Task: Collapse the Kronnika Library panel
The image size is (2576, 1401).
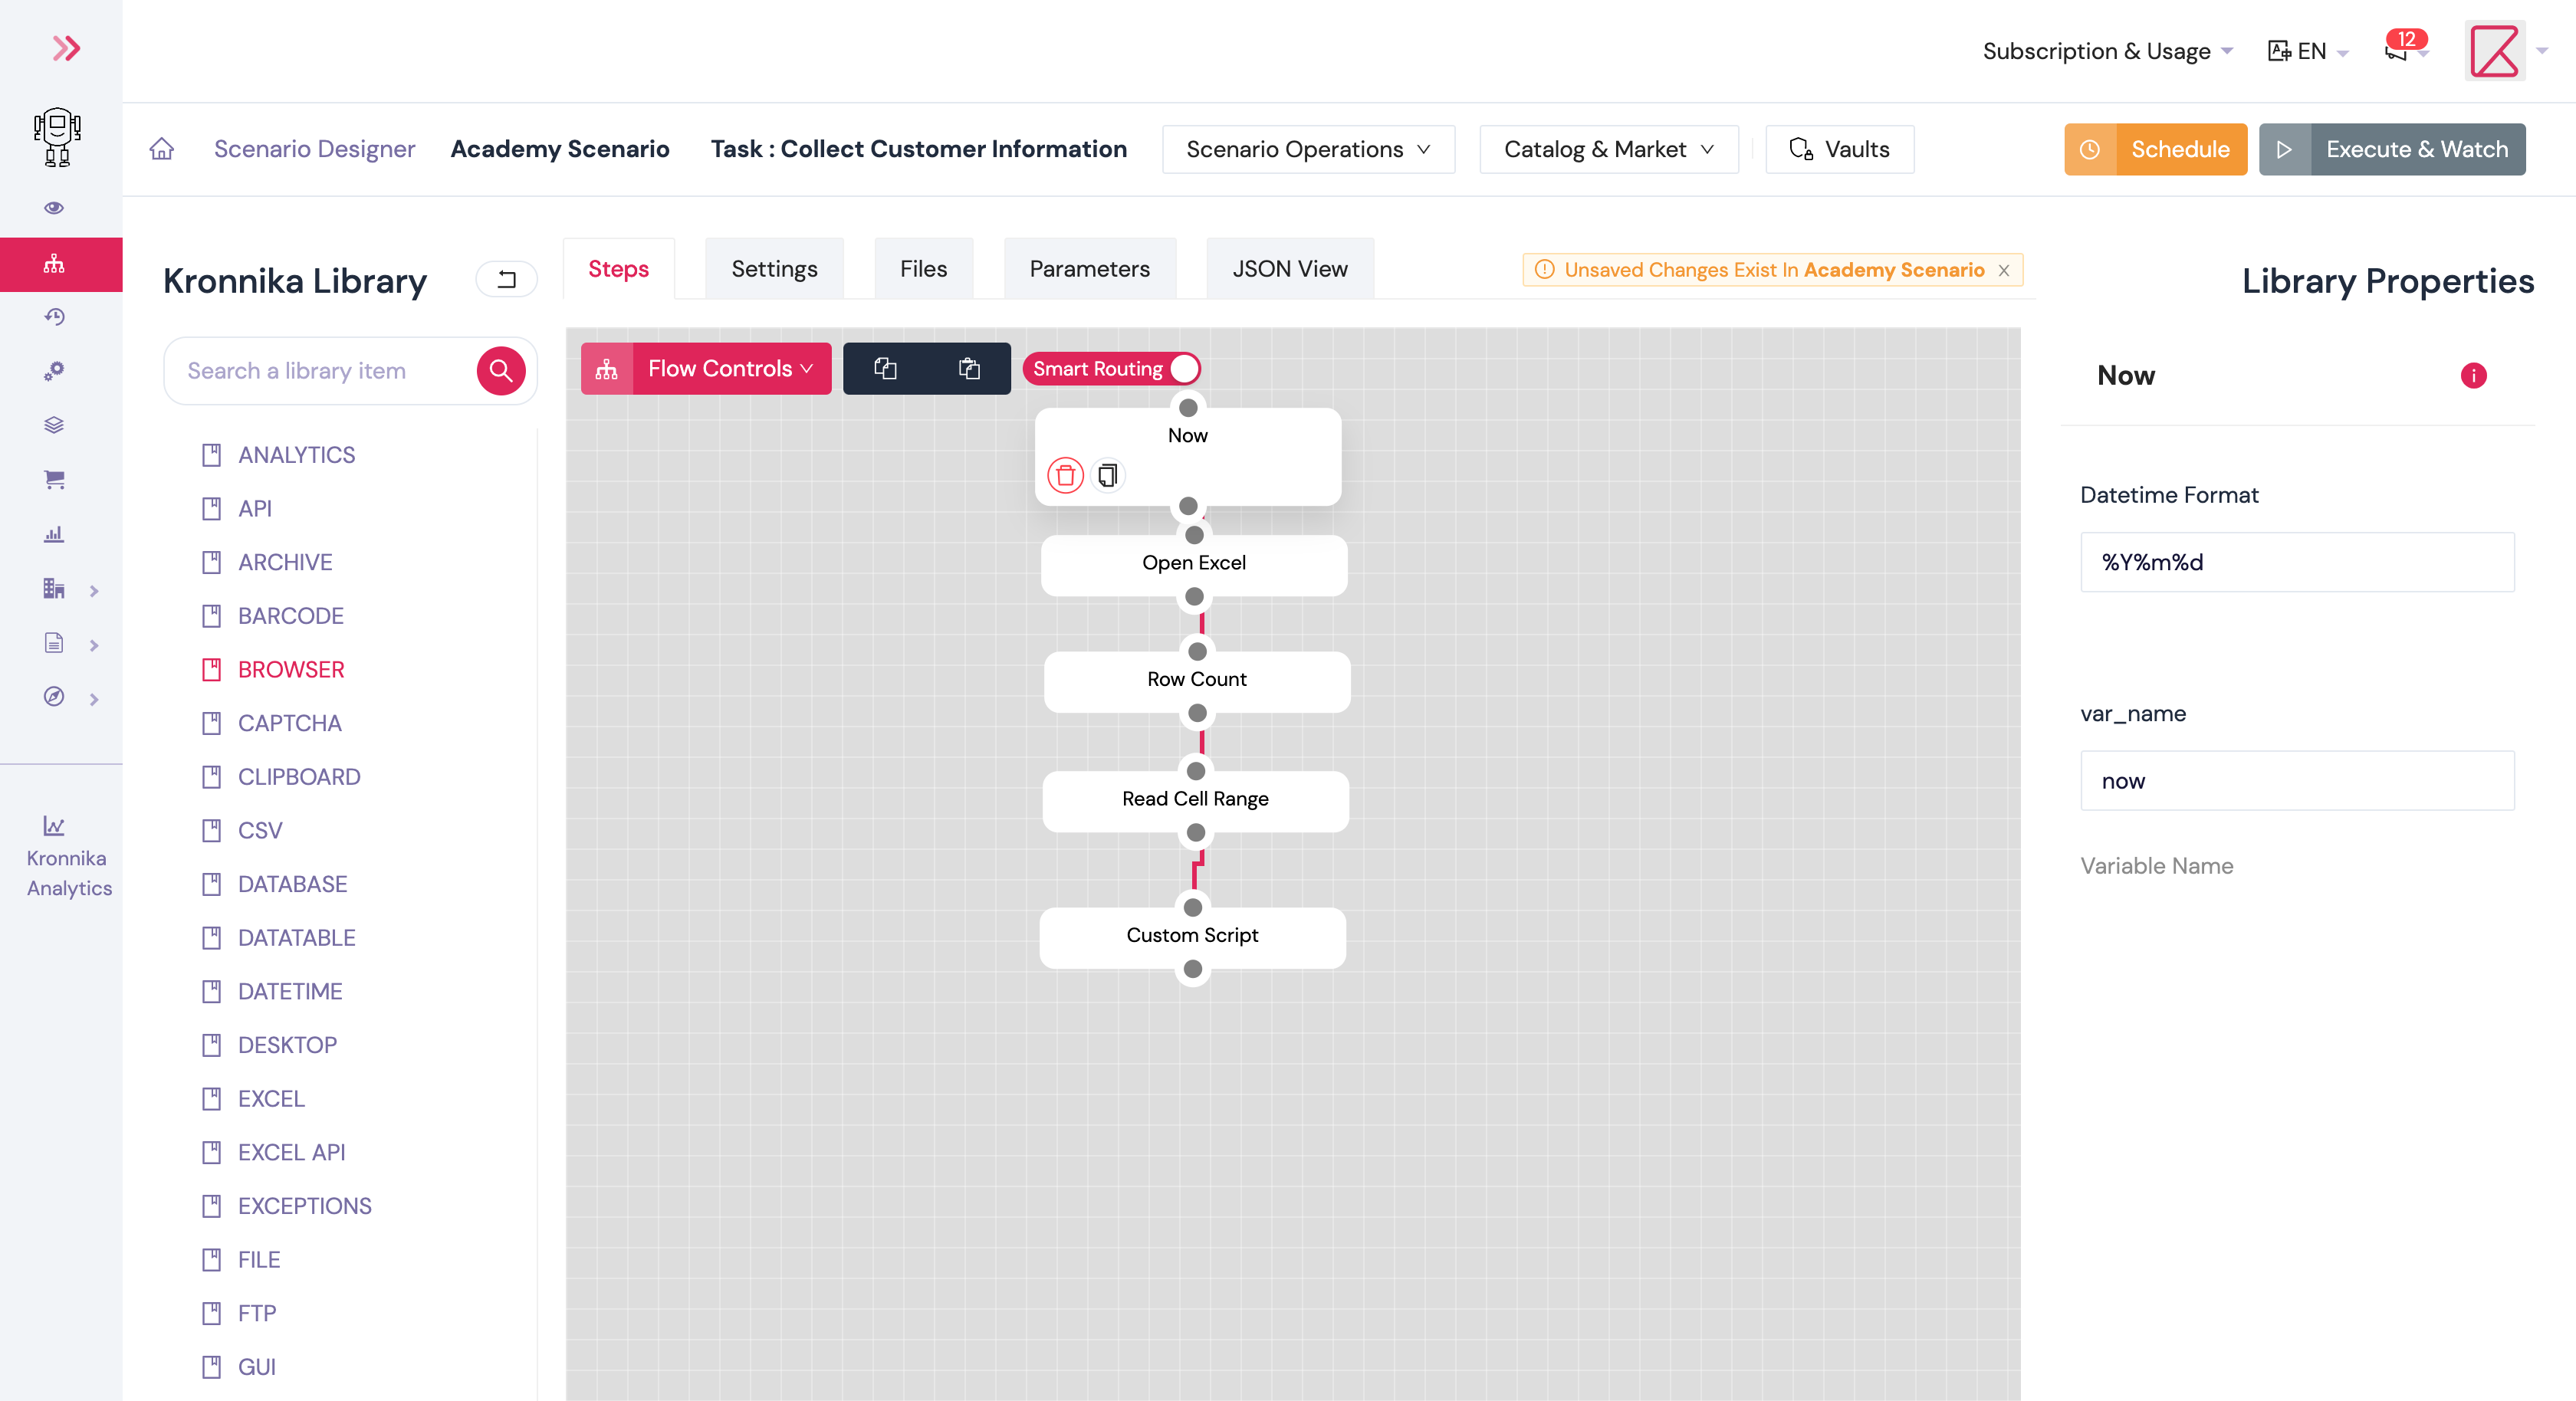Action: point(506,279)
